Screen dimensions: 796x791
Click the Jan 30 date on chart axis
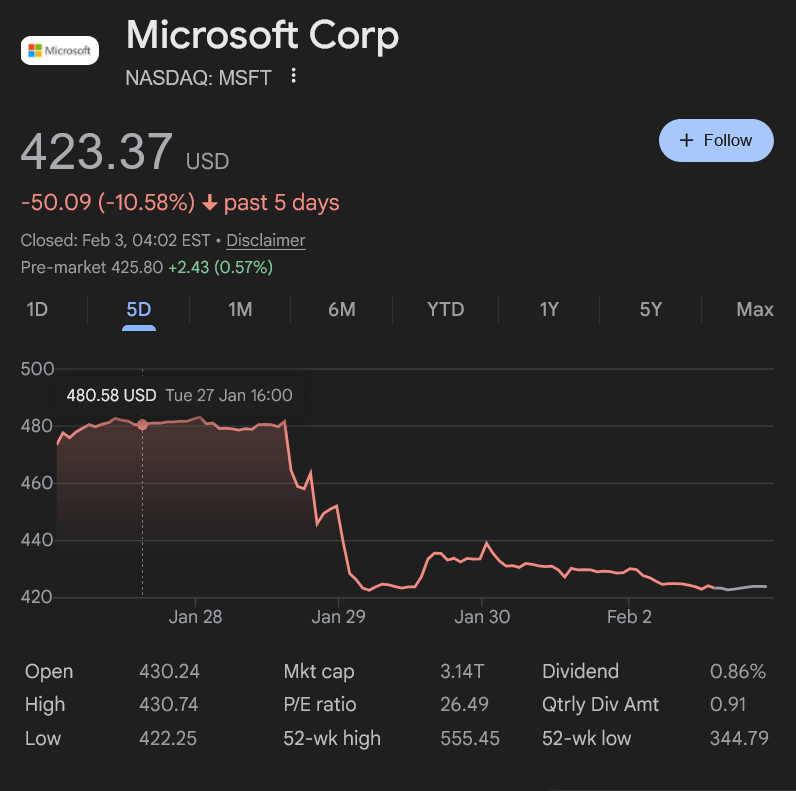(x=482, y=617)
